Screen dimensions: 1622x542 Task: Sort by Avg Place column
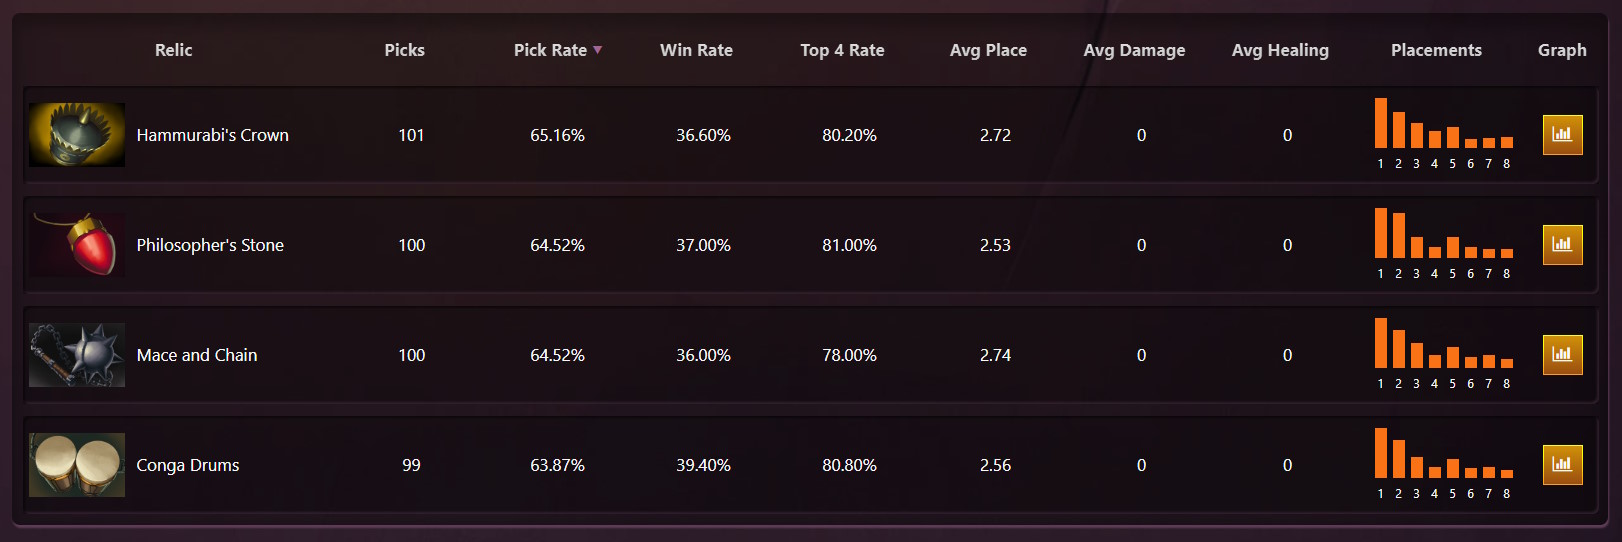click(988, 50)
